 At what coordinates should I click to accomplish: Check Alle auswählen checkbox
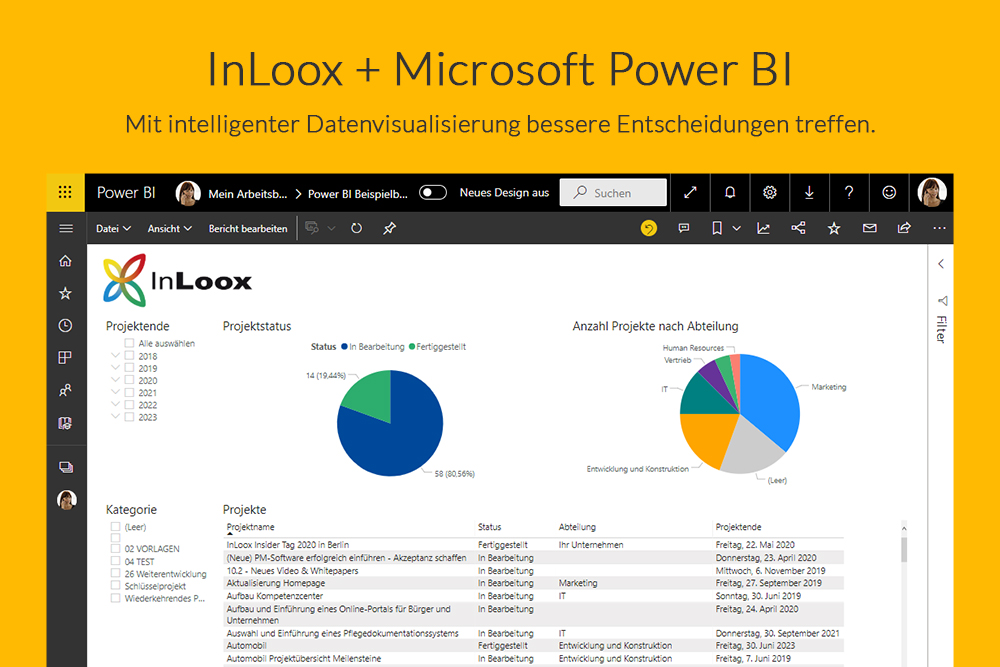pos(129,343)
